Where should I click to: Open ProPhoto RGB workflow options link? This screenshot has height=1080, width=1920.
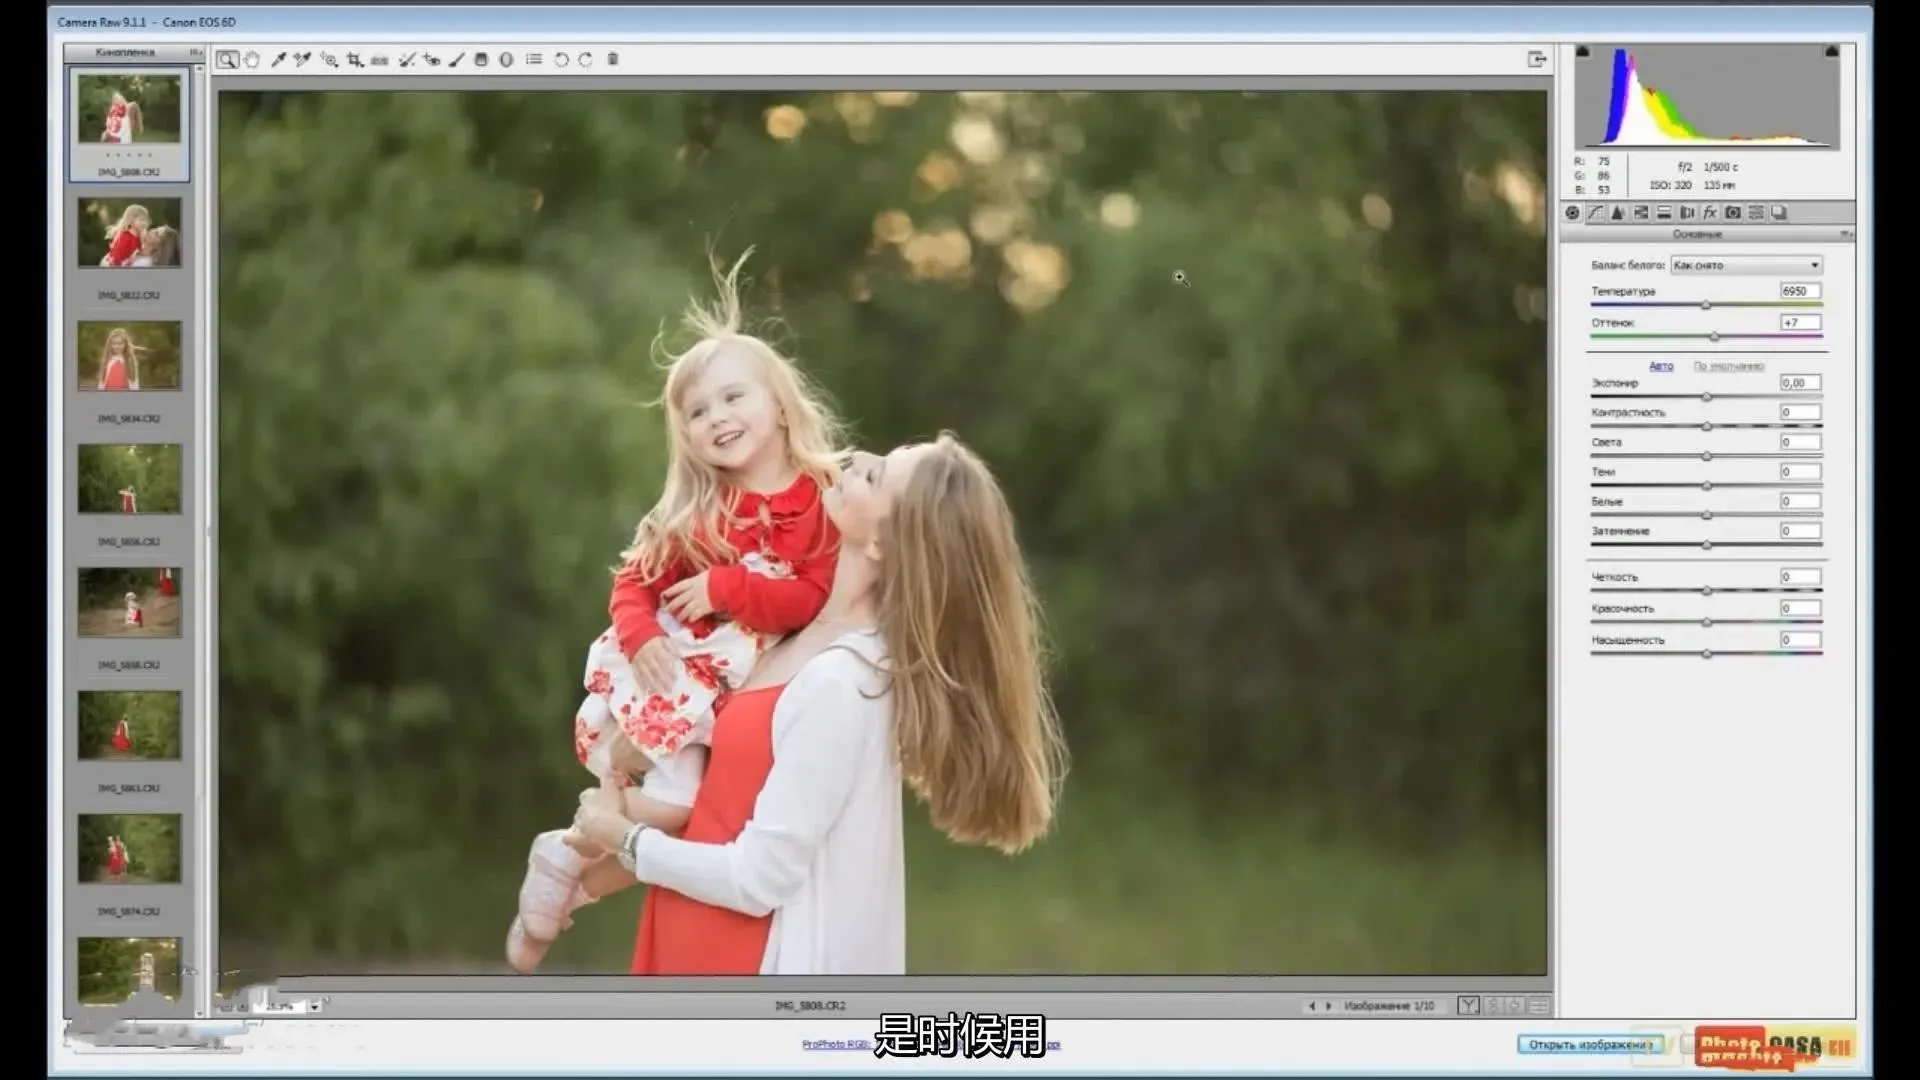tap(835, 1044)
